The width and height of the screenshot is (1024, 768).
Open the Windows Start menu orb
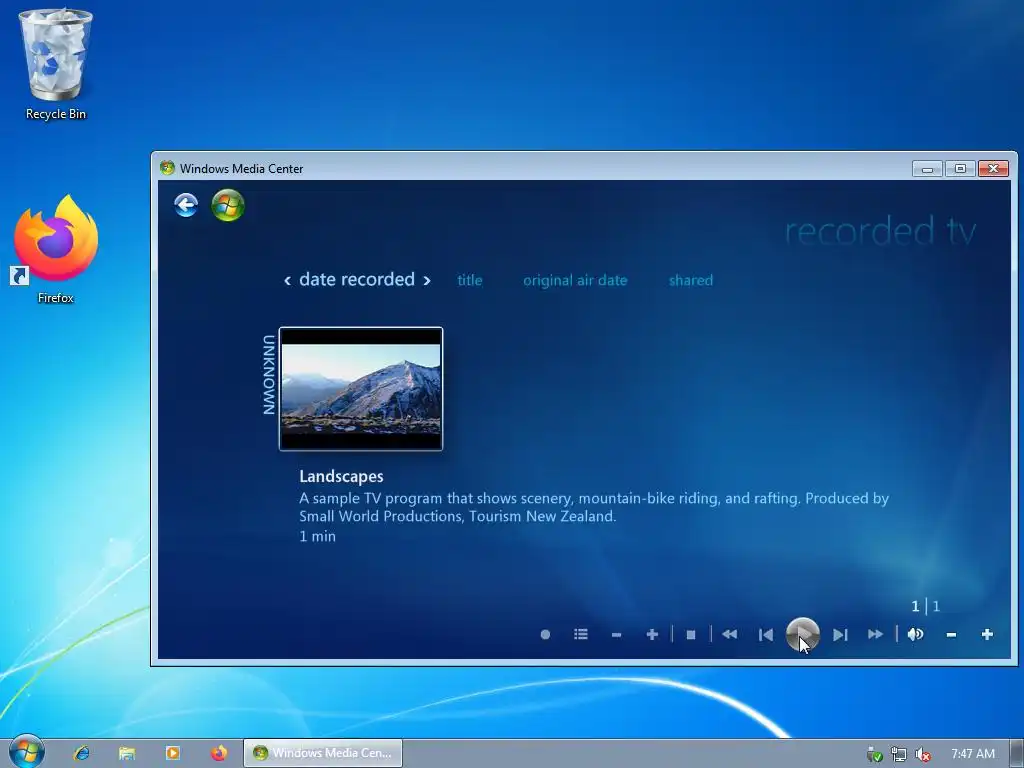pos(27,752)
